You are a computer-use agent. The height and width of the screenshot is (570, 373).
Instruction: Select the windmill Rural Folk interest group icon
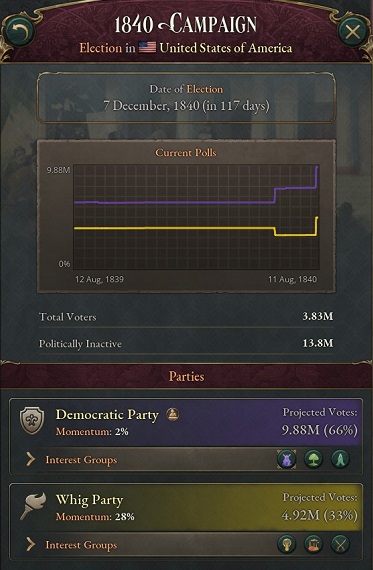pos(286,459)
